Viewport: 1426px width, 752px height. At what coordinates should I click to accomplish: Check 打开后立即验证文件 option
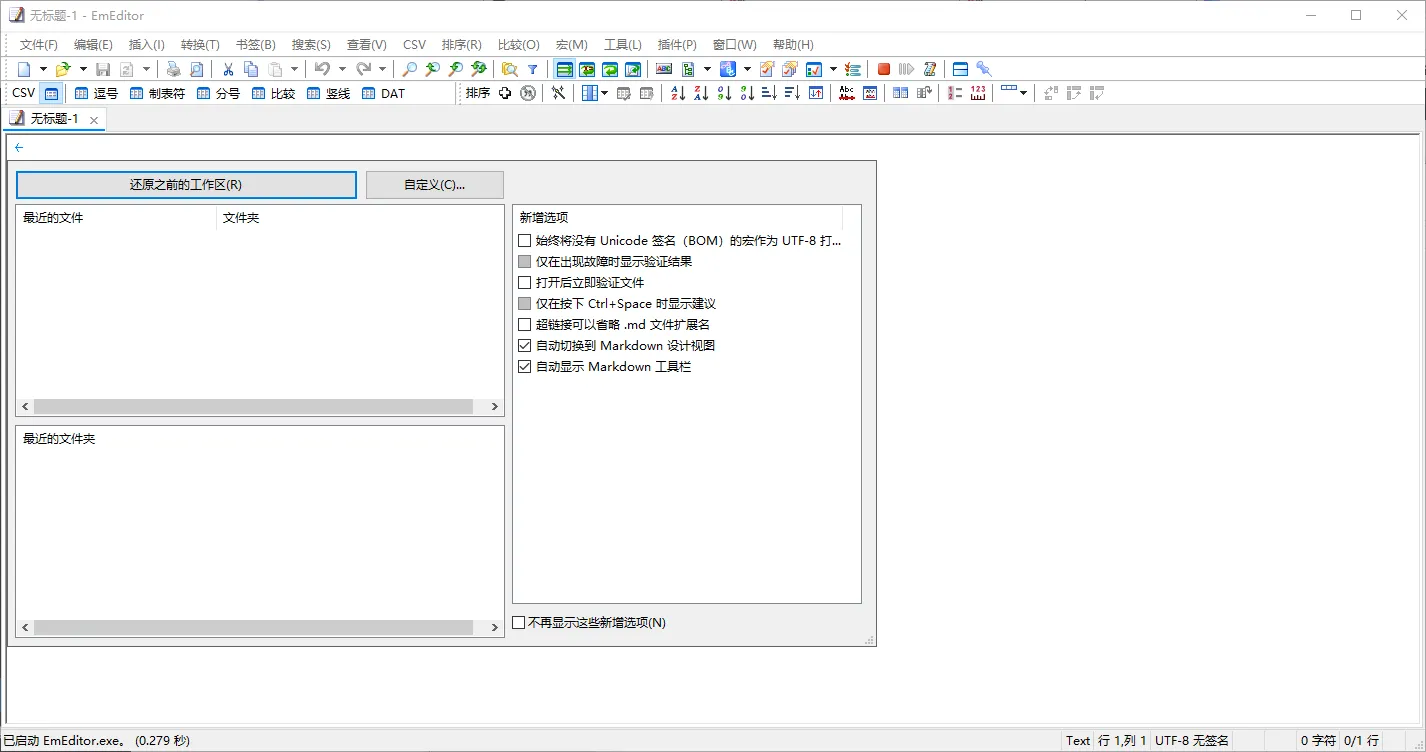point(524,282)
